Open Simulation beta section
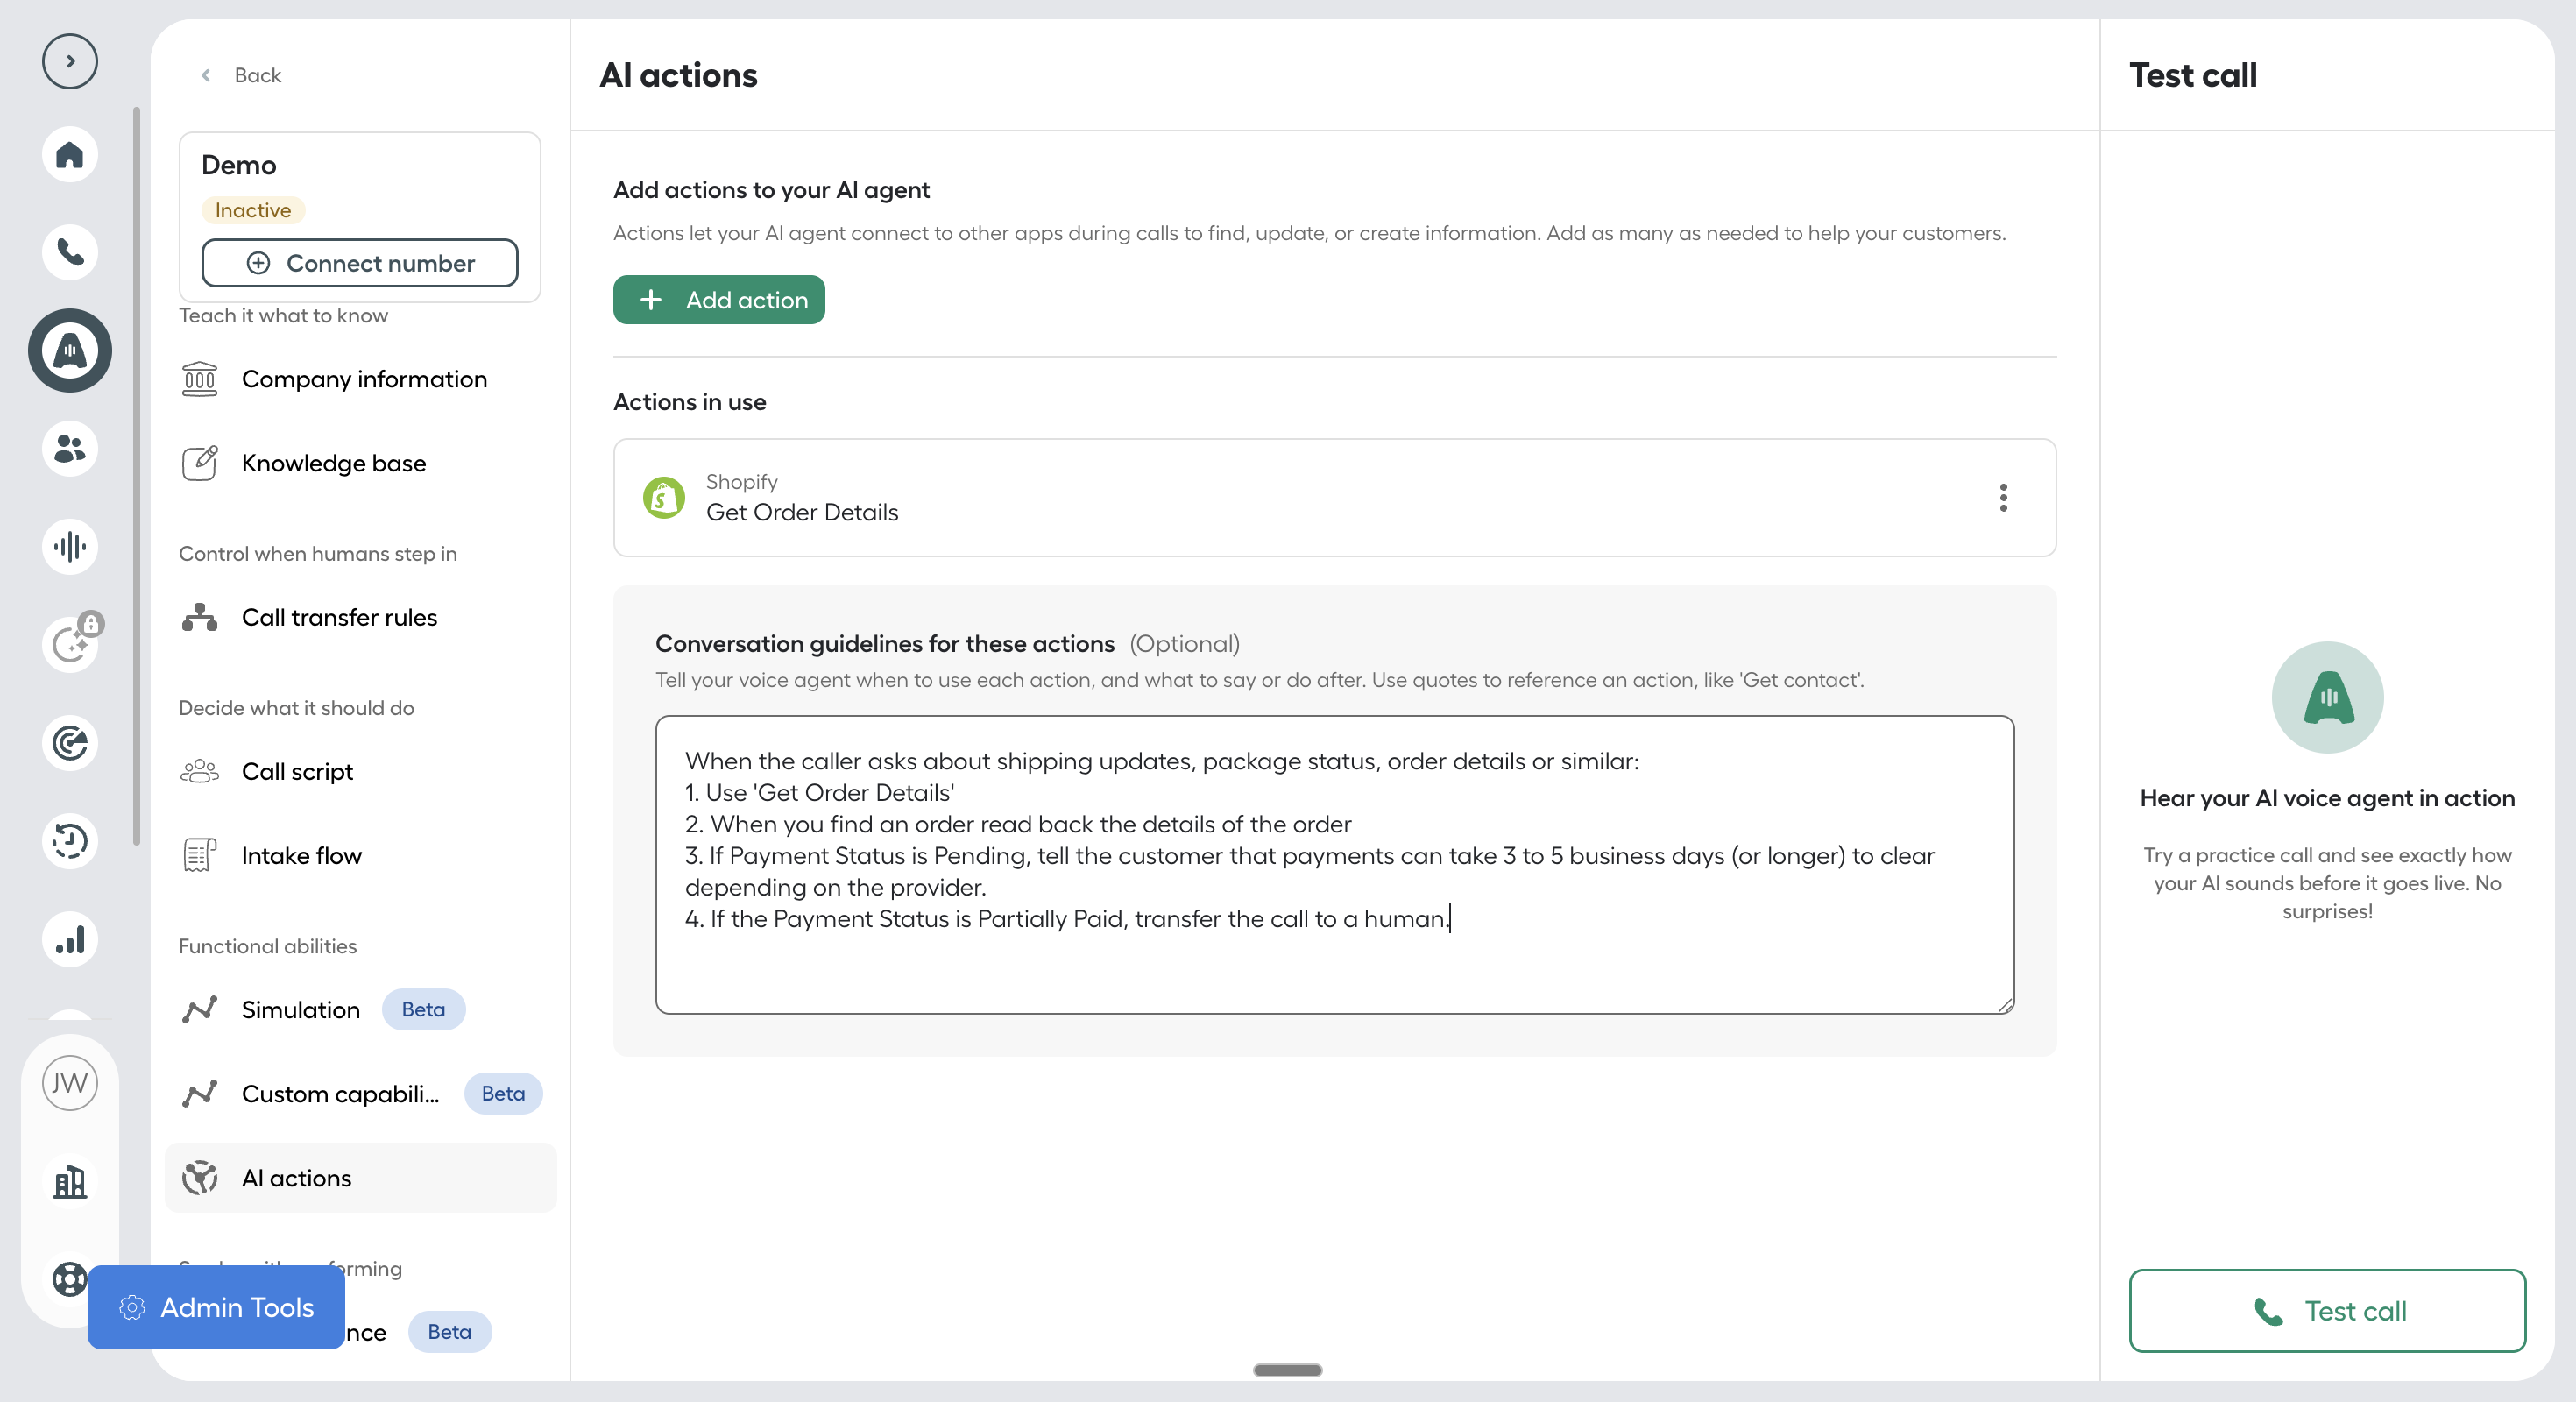 [360, 1009]
